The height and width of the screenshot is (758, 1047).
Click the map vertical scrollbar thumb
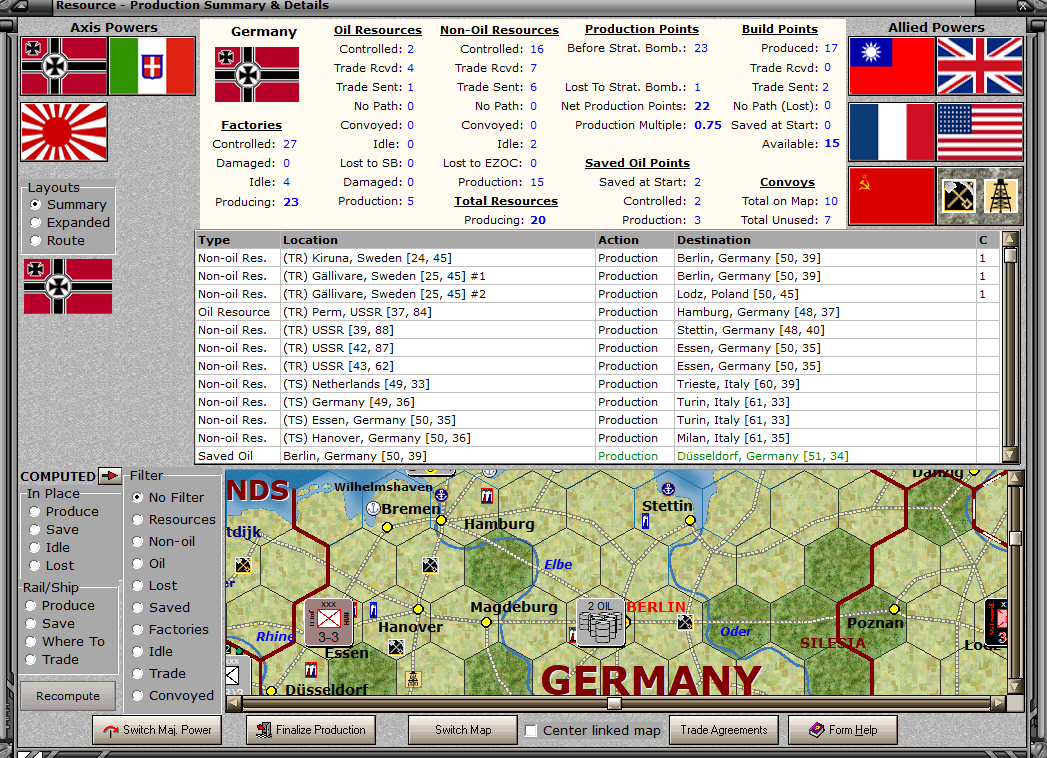pyautogui.click(x=1015, y=538)
